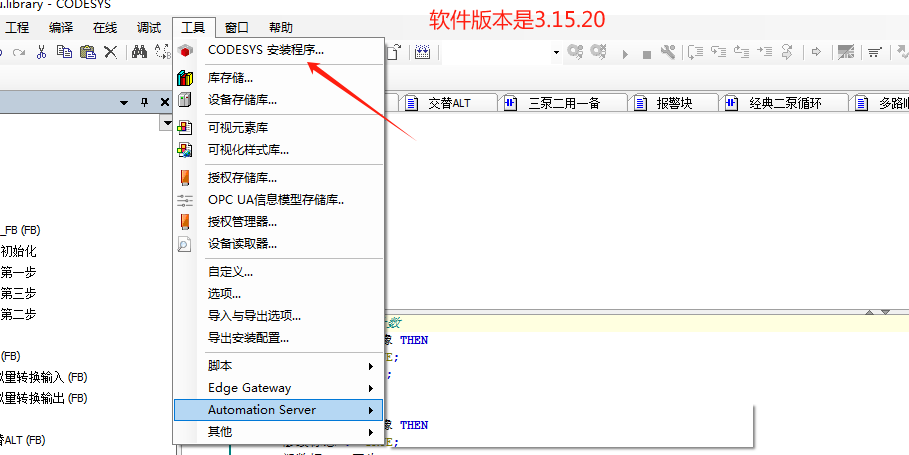Switch to the 报警块 tab
Screen dimensions: 909x455
[x=674, y=103]
